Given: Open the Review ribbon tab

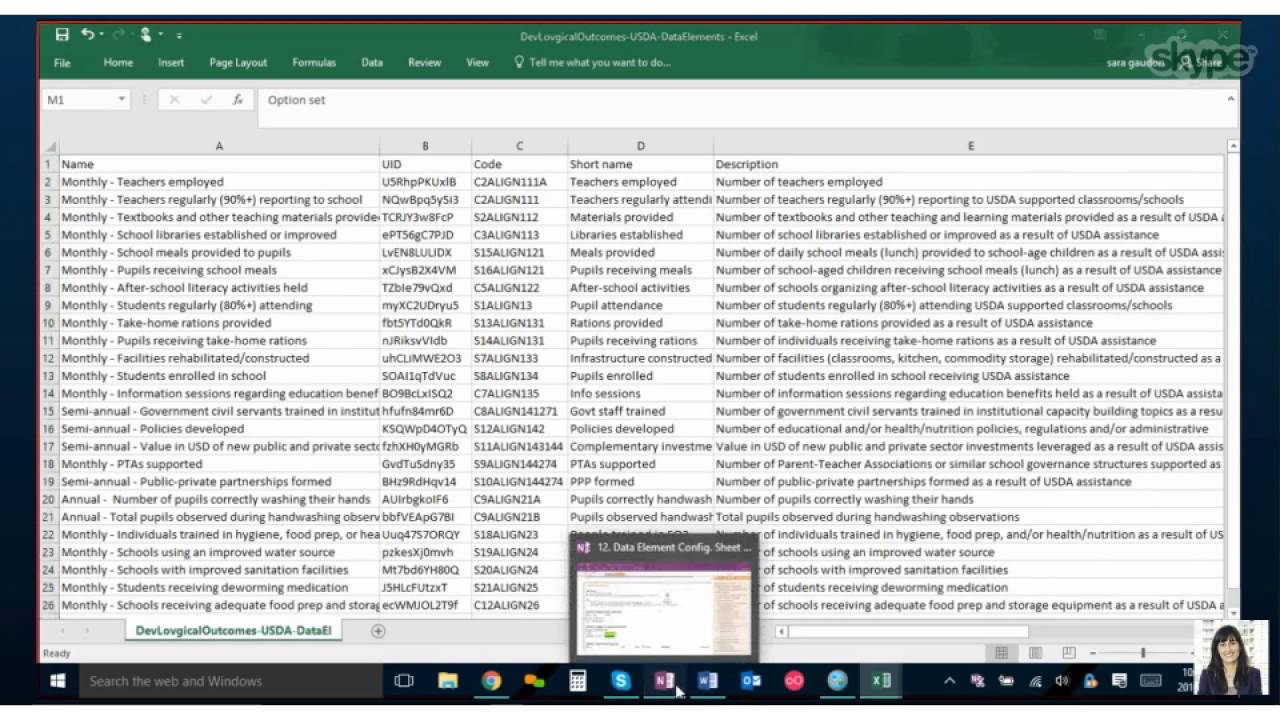Looking at the screenshot, I should (x=424, y=62).
